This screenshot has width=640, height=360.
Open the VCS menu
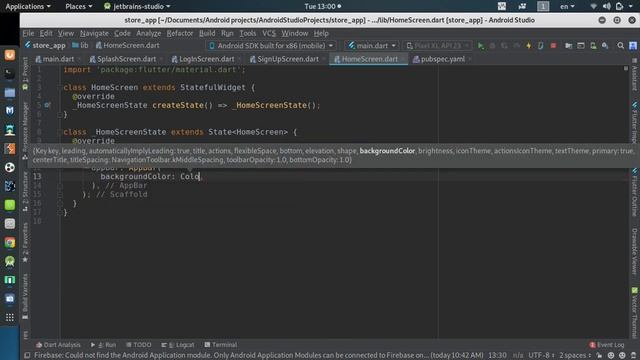point(269,33)
